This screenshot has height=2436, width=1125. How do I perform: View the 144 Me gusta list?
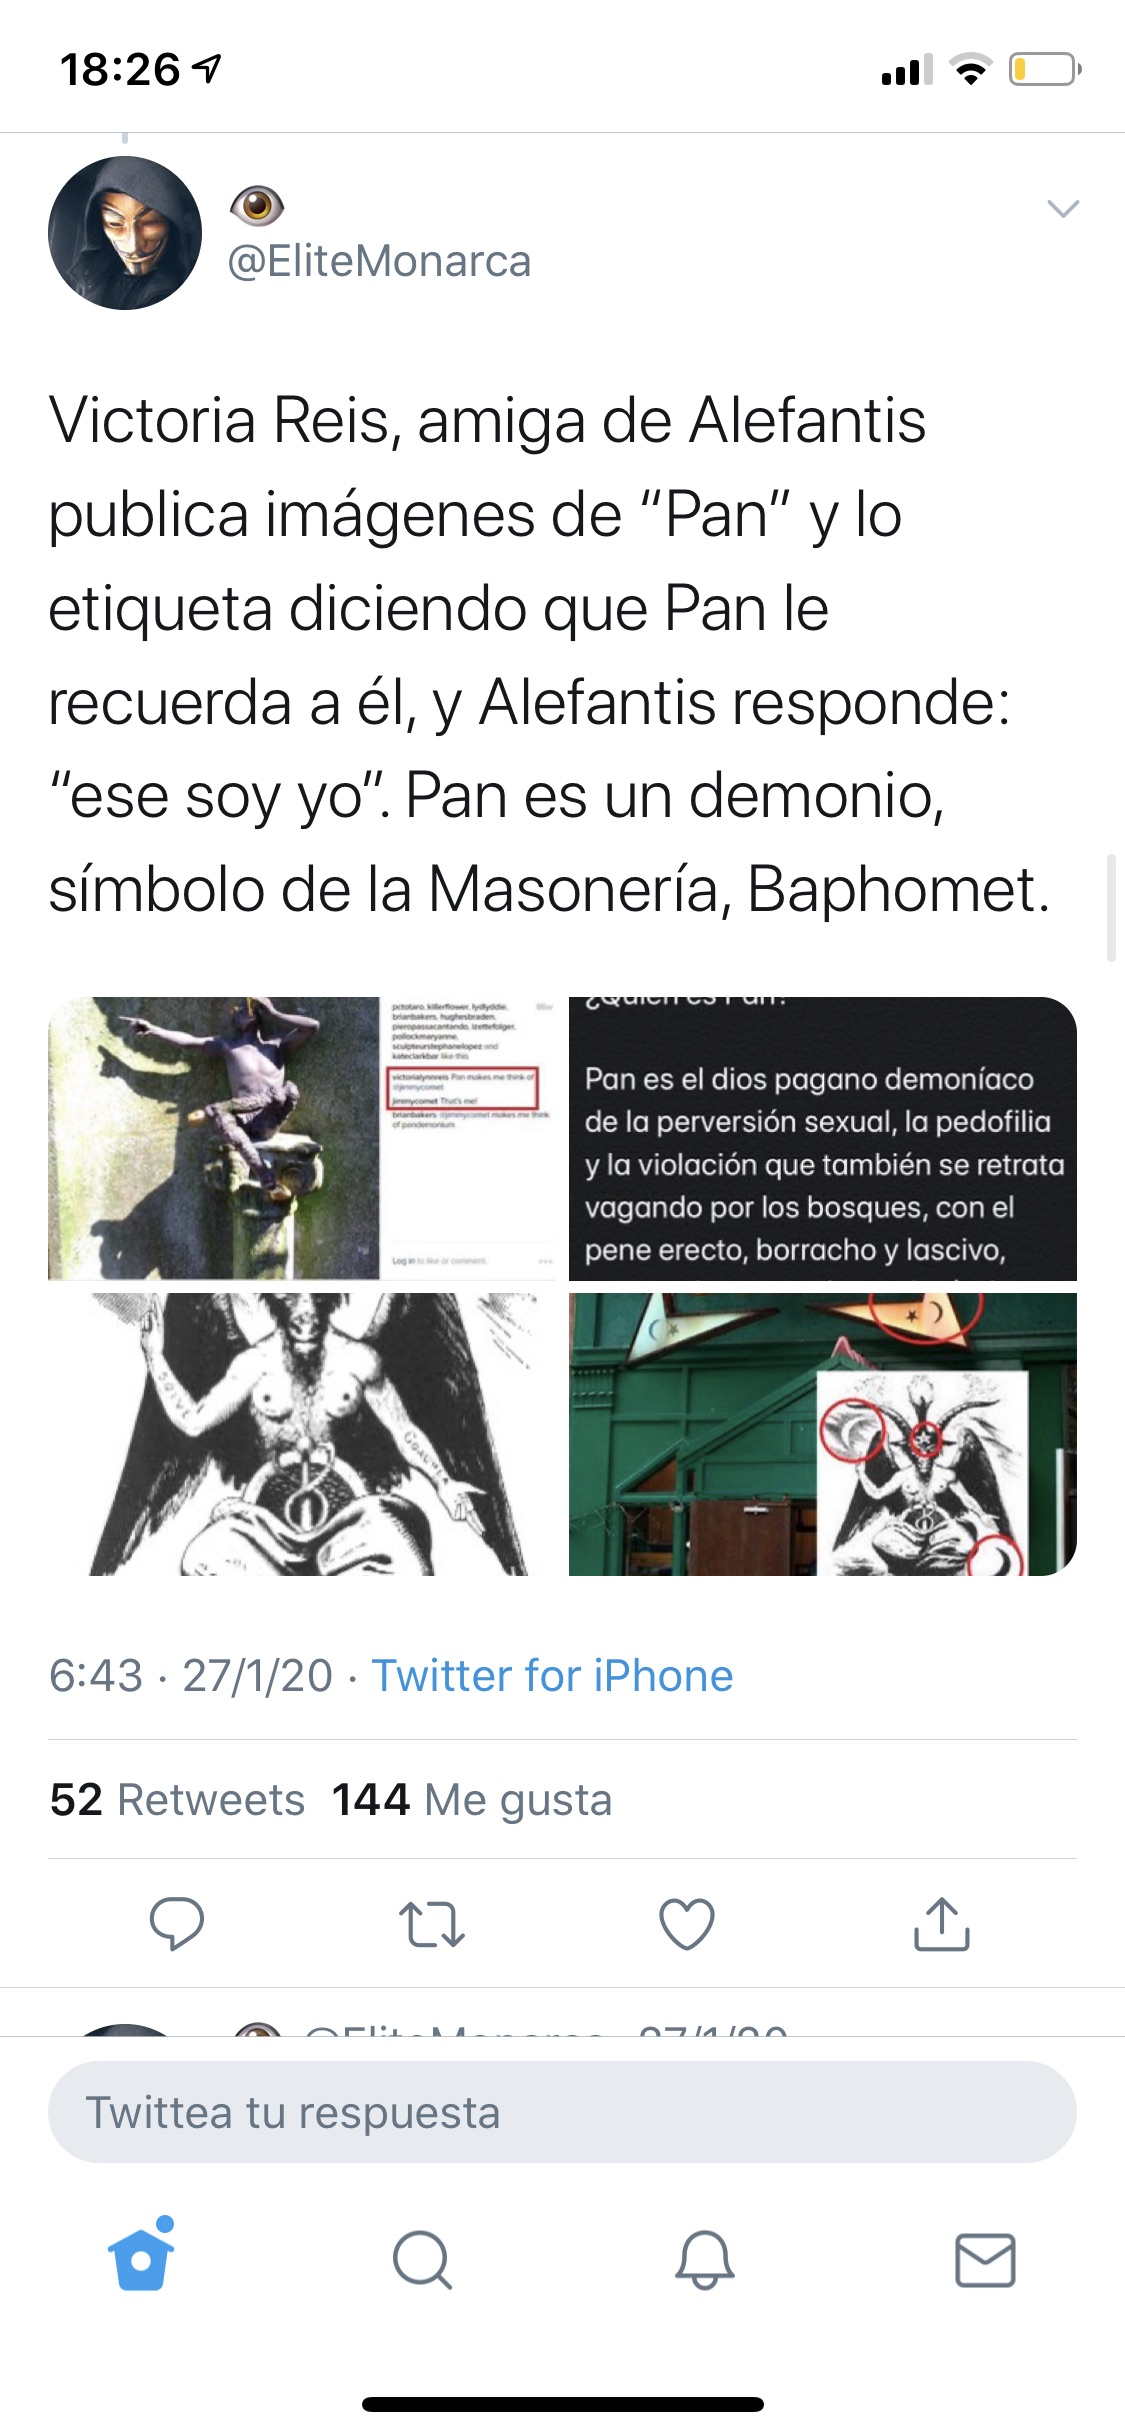click(x=471, y=1799)
